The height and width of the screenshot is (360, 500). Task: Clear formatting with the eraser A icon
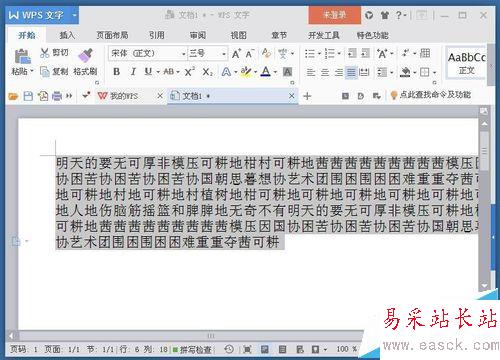click(266, 53)
